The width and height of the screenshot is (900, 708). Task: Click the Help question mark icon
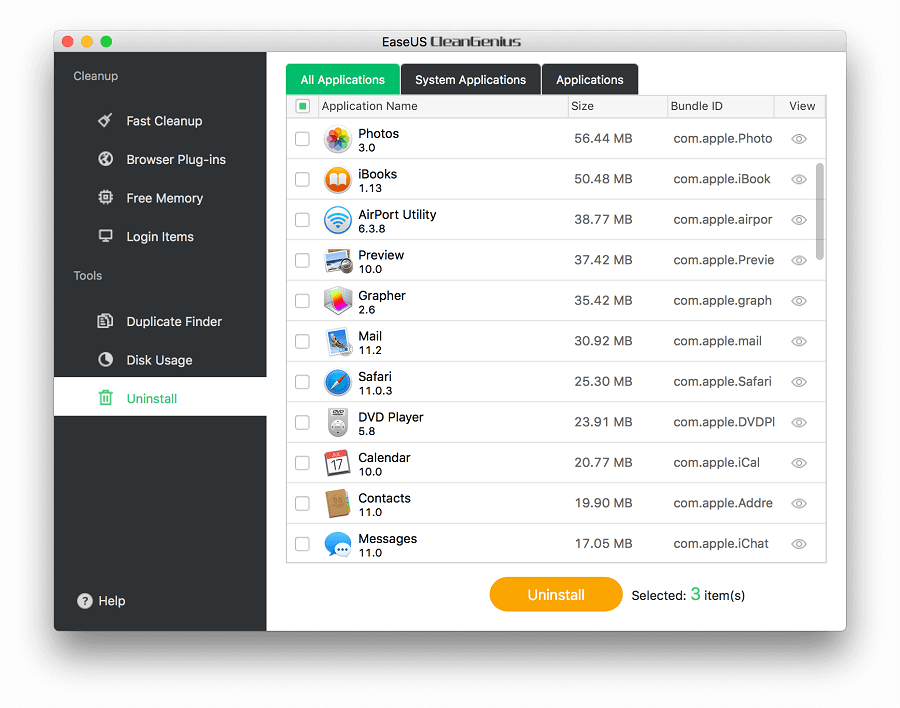[84, 601]
